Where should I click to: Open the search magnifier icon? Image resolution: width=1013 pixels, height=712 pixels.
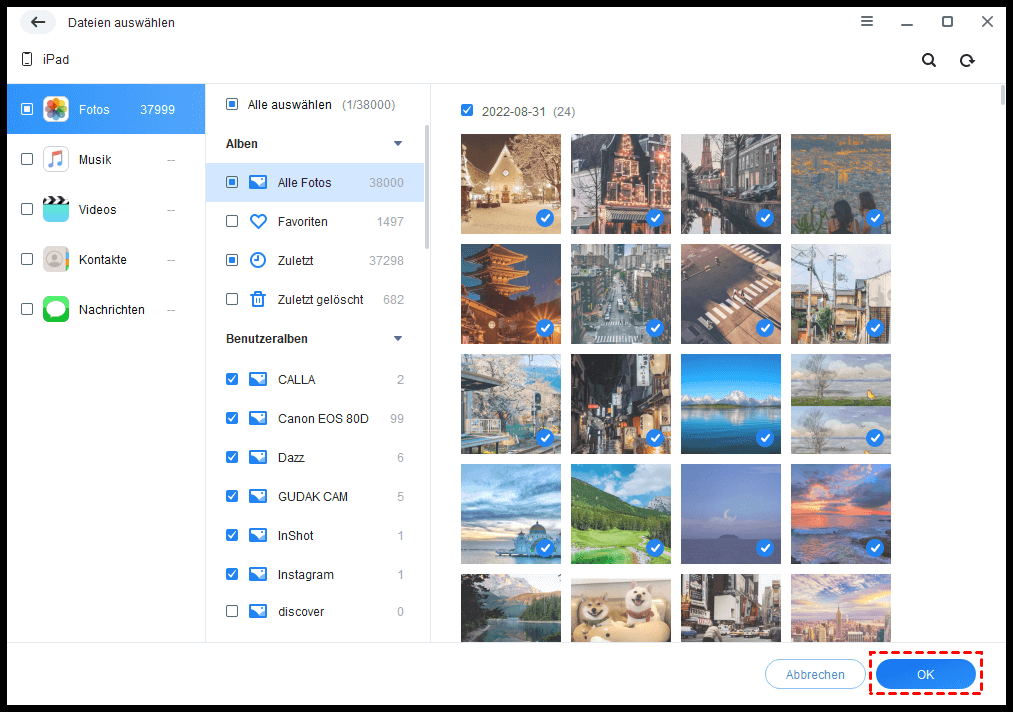point(929,60)
